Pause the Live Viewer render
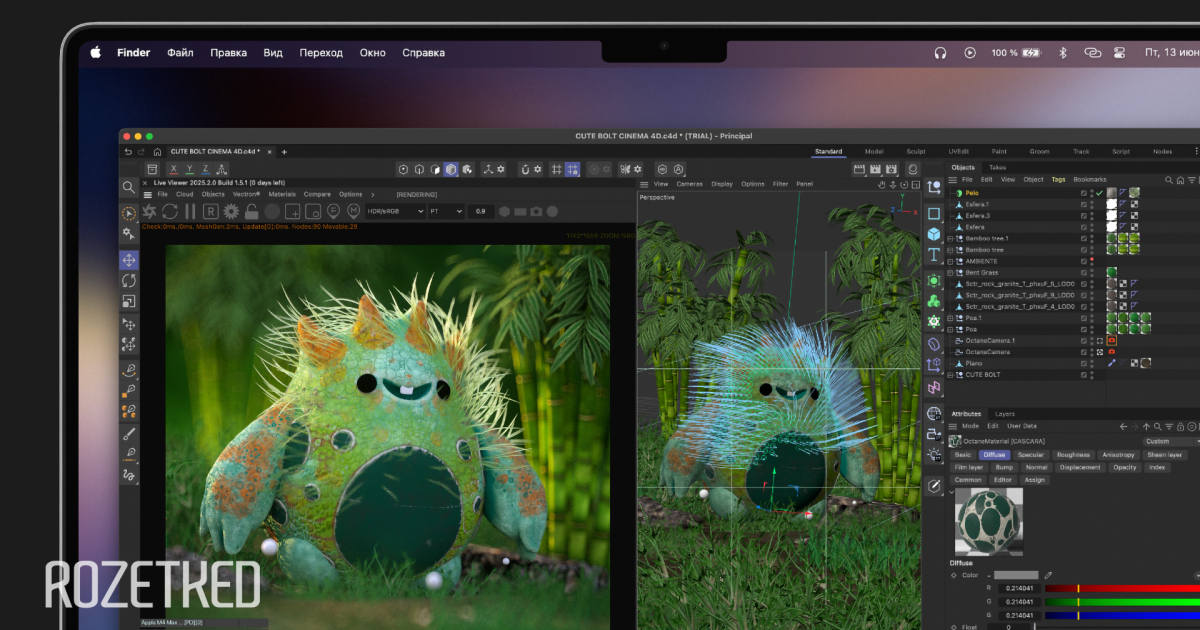The image size is (1200, 630). 190,211
